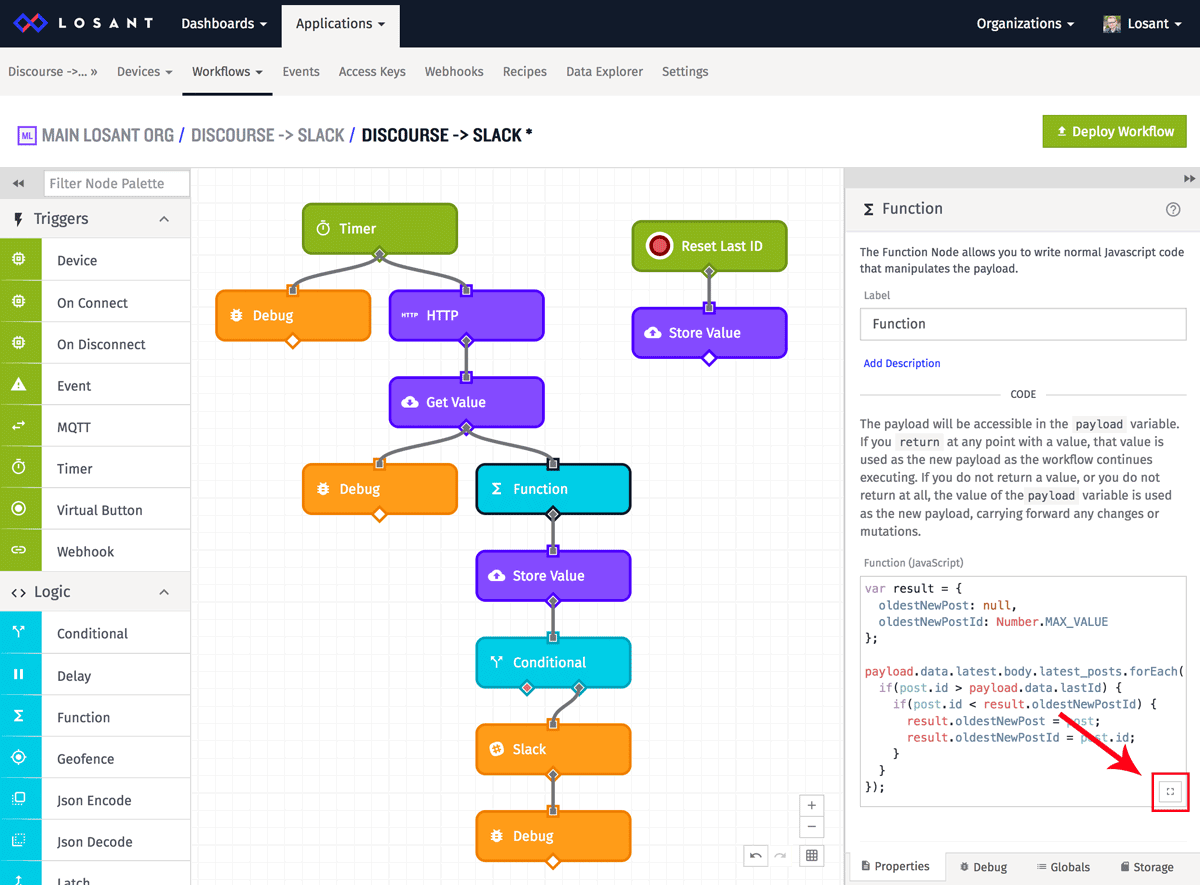The image size is (1200, 885).
Task: Collapse the Triggers palette section
Action: click(x=164, y=219)
